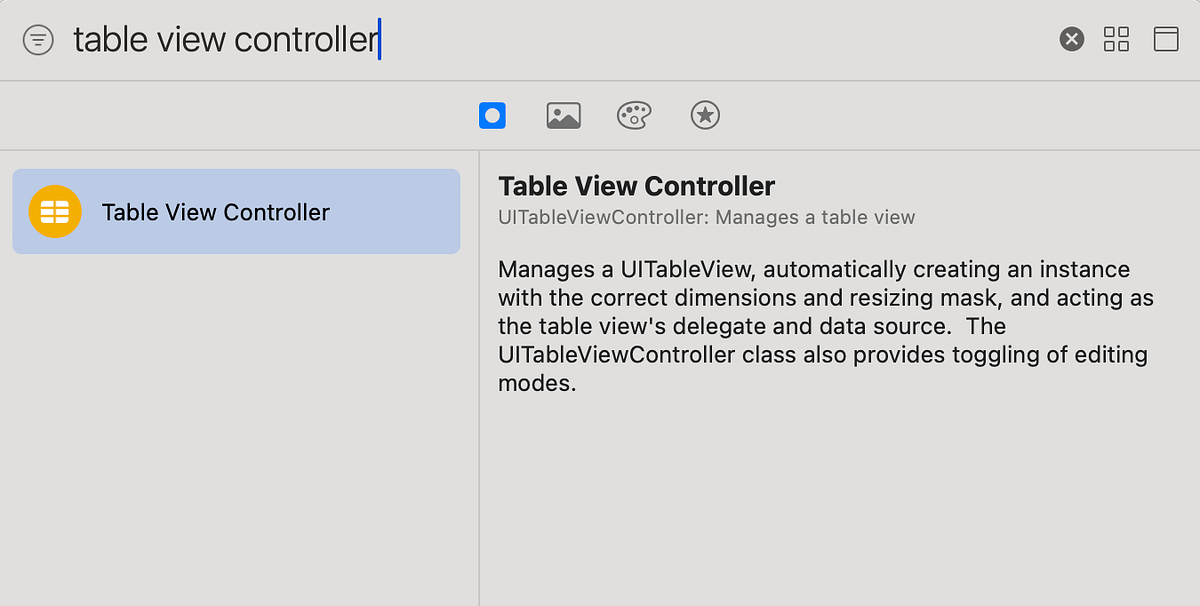This screenshot has height=606, width=1200.
Task: Open the filter menu in the search bar
Action: pos(38,39)
